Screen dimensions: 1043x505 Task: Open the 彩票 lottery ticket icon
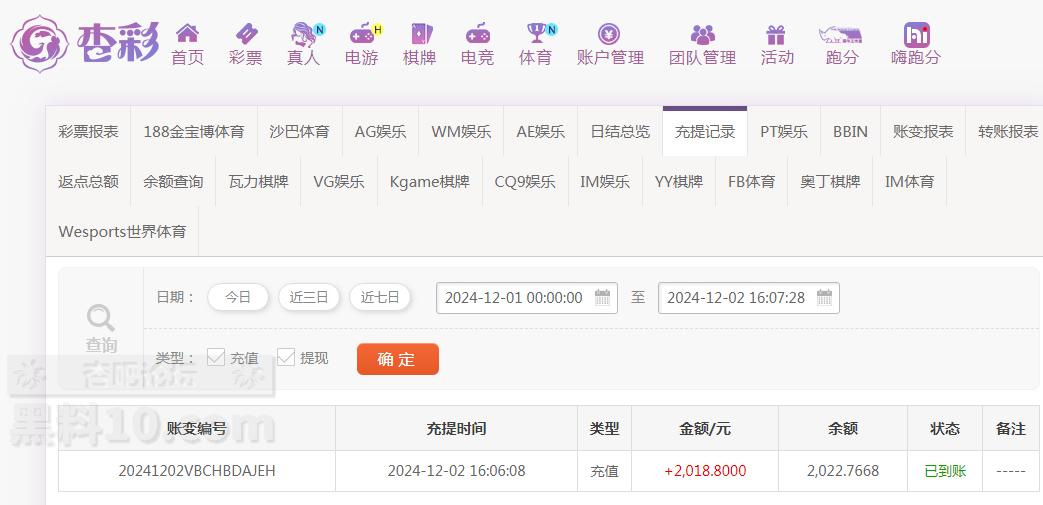click(245, 34)
